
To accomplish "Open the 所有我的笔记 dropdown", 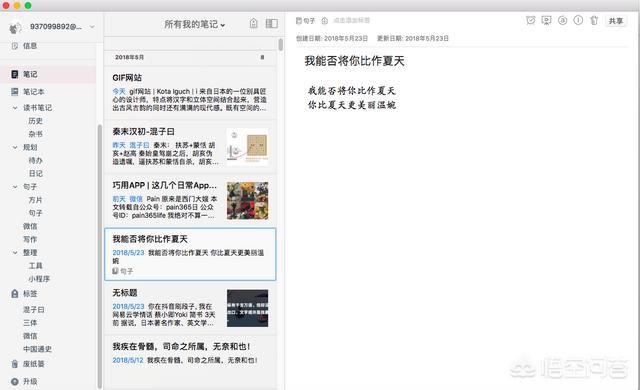I will coord(195,24).
